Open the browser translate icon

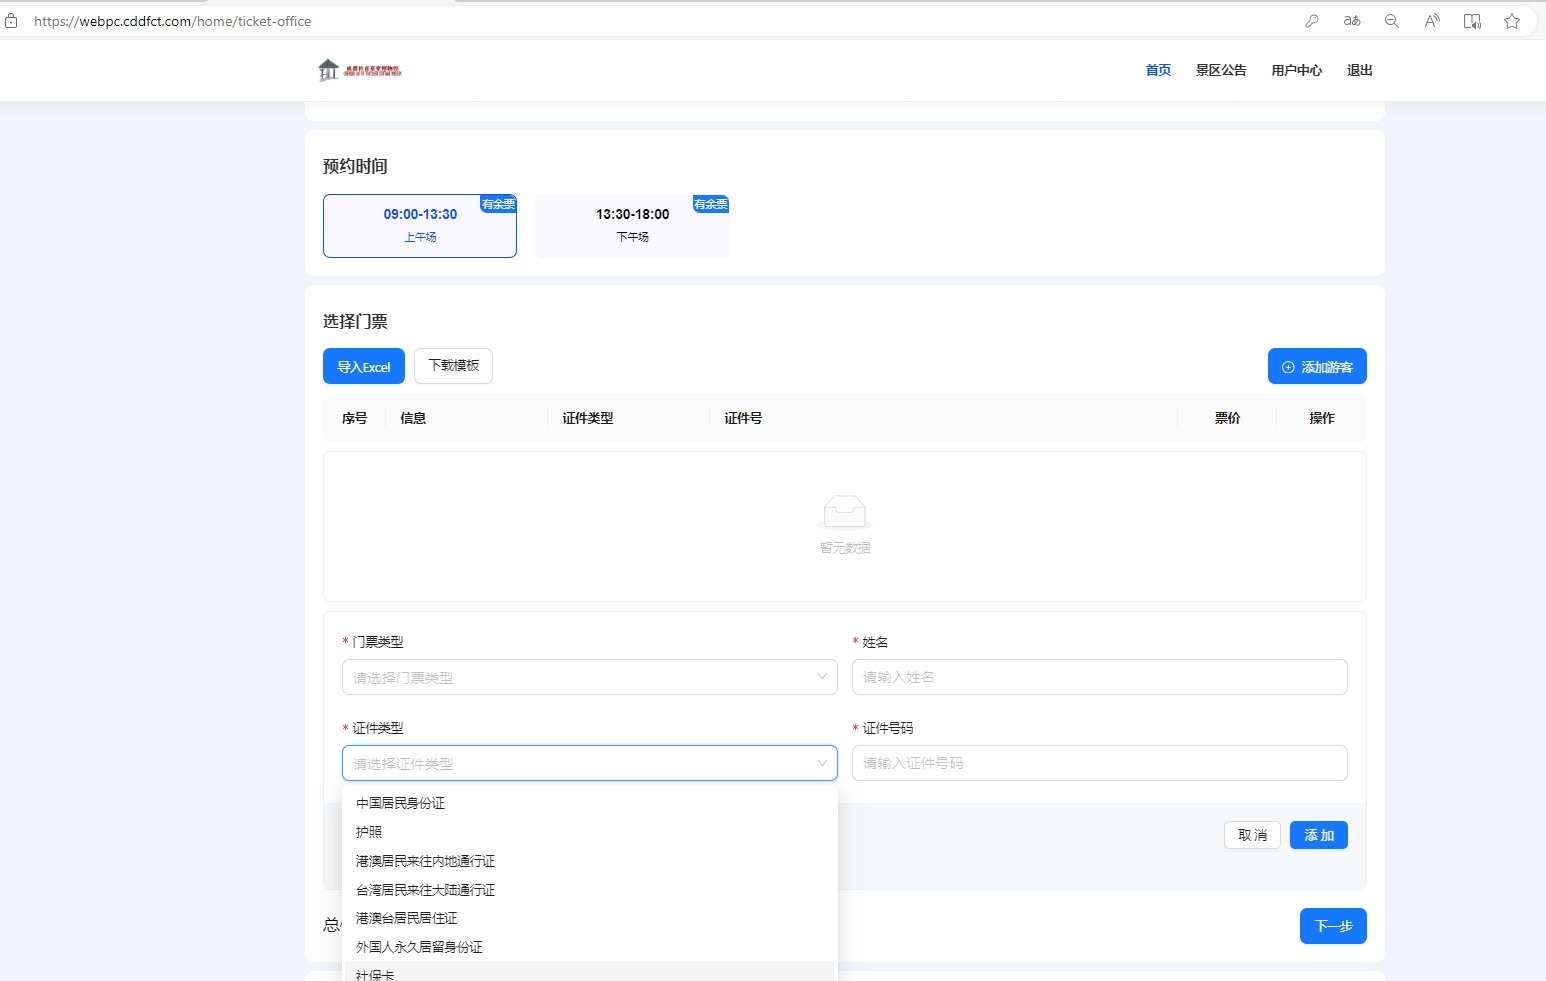coord(1352,21)
